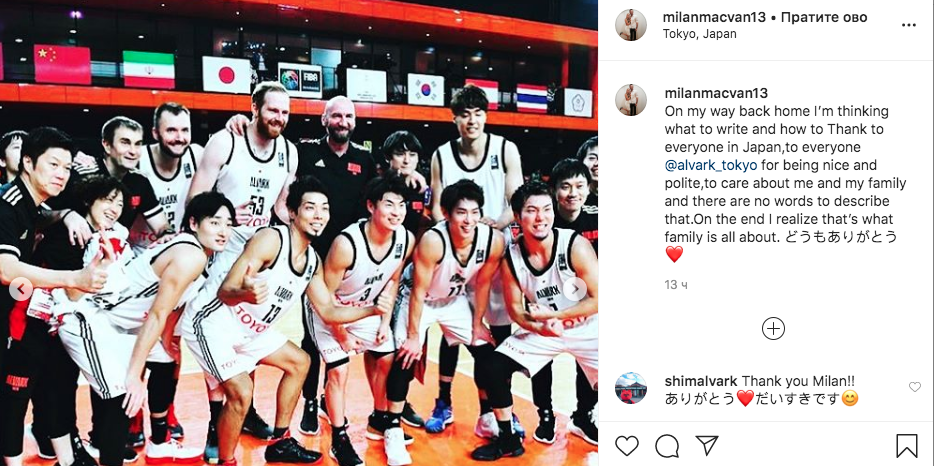The image size is (934, 466).
Task: Open shimalvark's profile picture
Action: tap(631, 389)
